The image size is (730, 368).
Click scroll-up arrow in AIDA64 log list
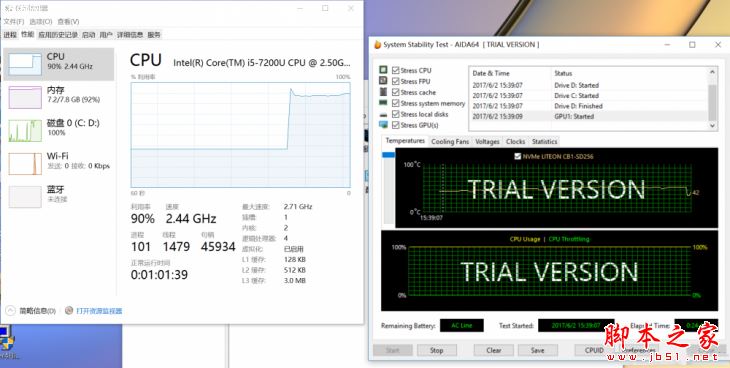coord(712,72)
